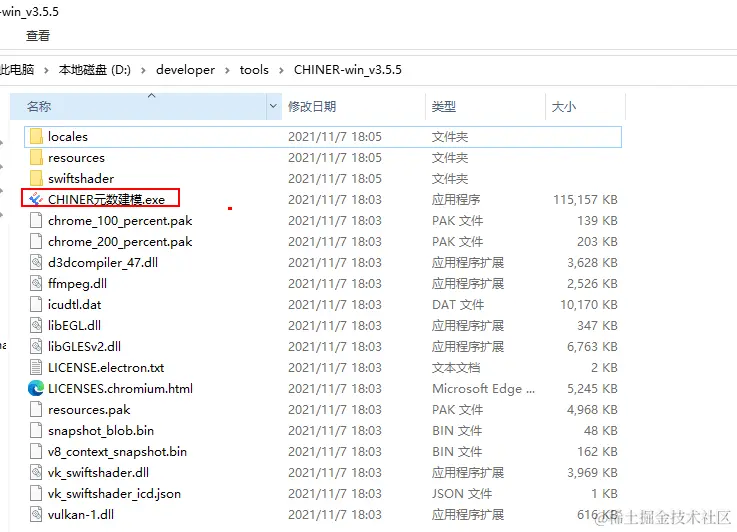The height and width of the screenshot is (532, 737).
Task: Select the libGLESv2.dll file name
Action: coord(84,346)
